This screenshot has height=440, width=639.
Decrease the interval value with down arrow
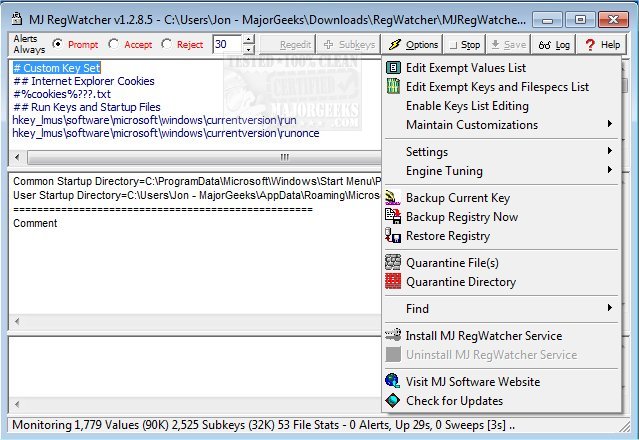pos(249,50)
